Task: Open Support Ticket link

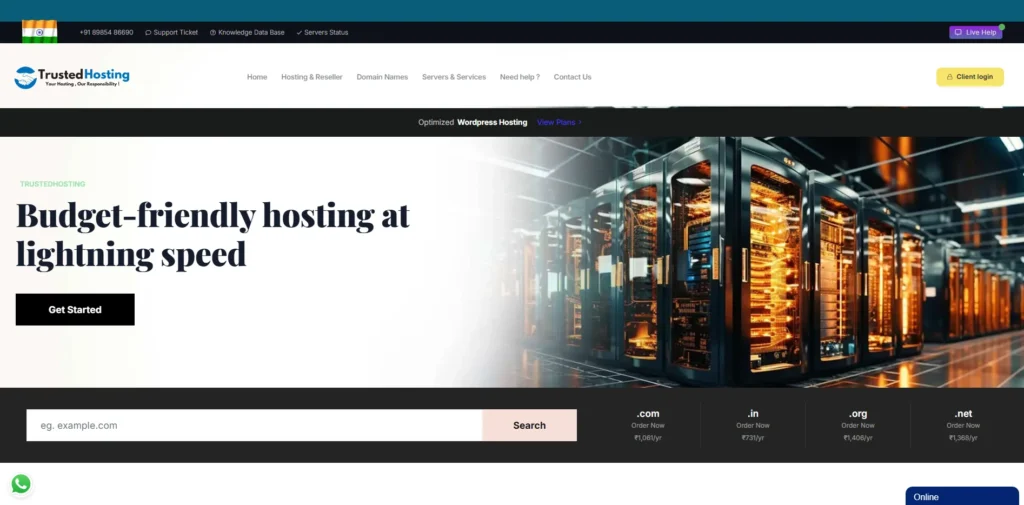Action: coord(172,32)
